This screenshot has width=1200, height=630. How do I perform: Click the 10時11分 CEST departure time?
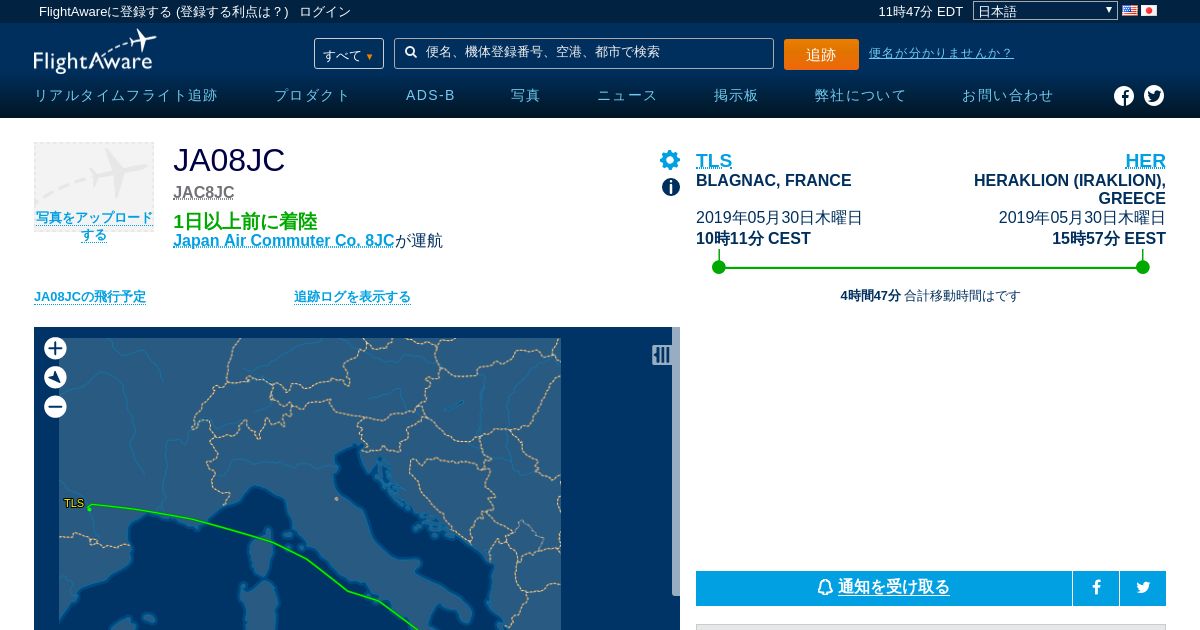pos(753,239)
